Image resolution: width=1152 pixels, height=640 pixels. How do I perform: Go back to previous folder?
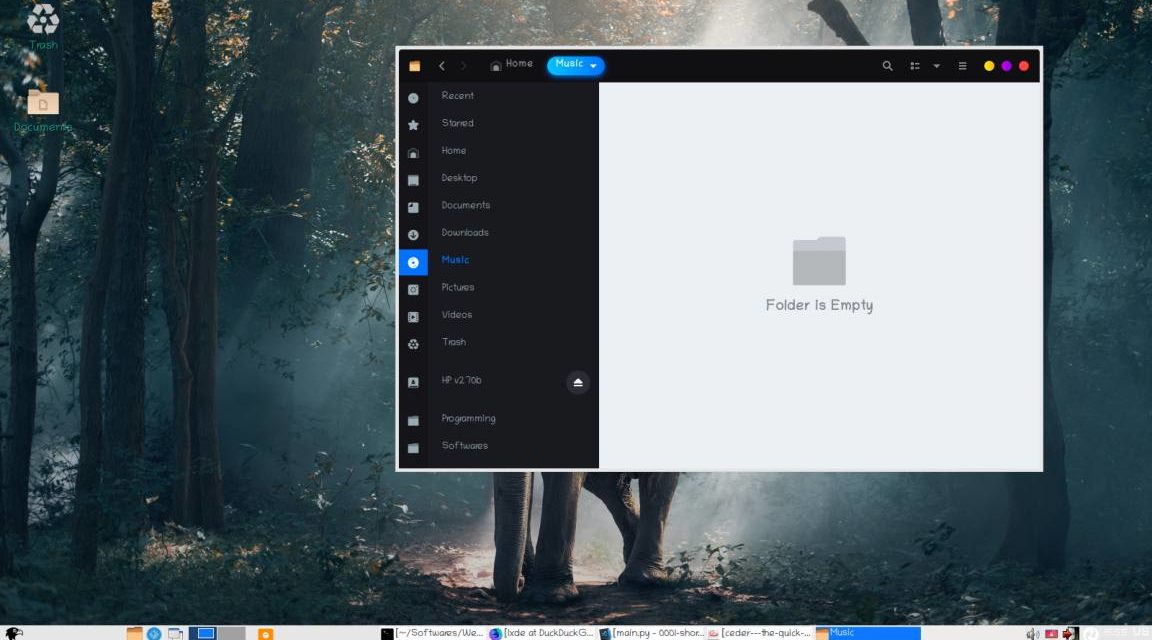click(442, 65)
